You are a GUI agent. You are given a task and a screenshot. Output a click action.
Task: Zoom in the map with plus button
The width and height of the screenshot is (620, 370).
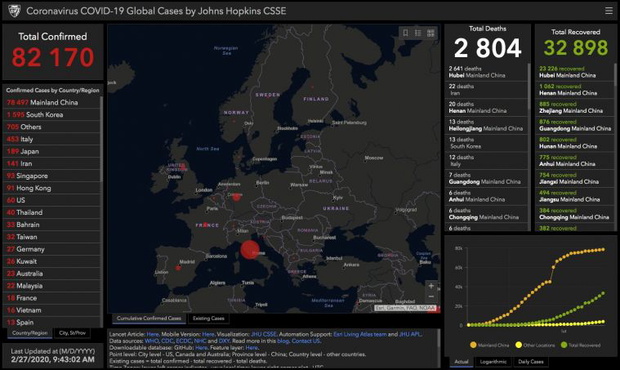[431, 285]
